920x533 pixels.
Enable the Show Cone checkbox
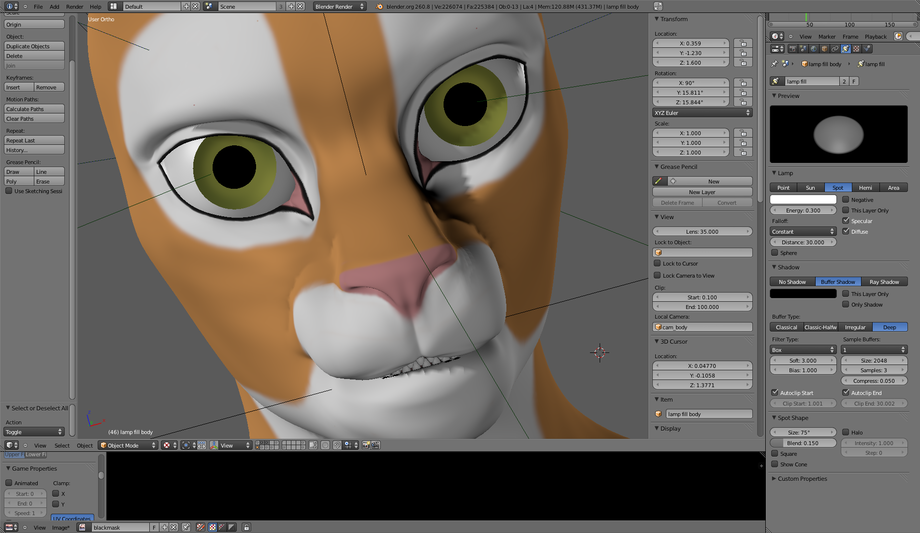click(x=774, y=464)
